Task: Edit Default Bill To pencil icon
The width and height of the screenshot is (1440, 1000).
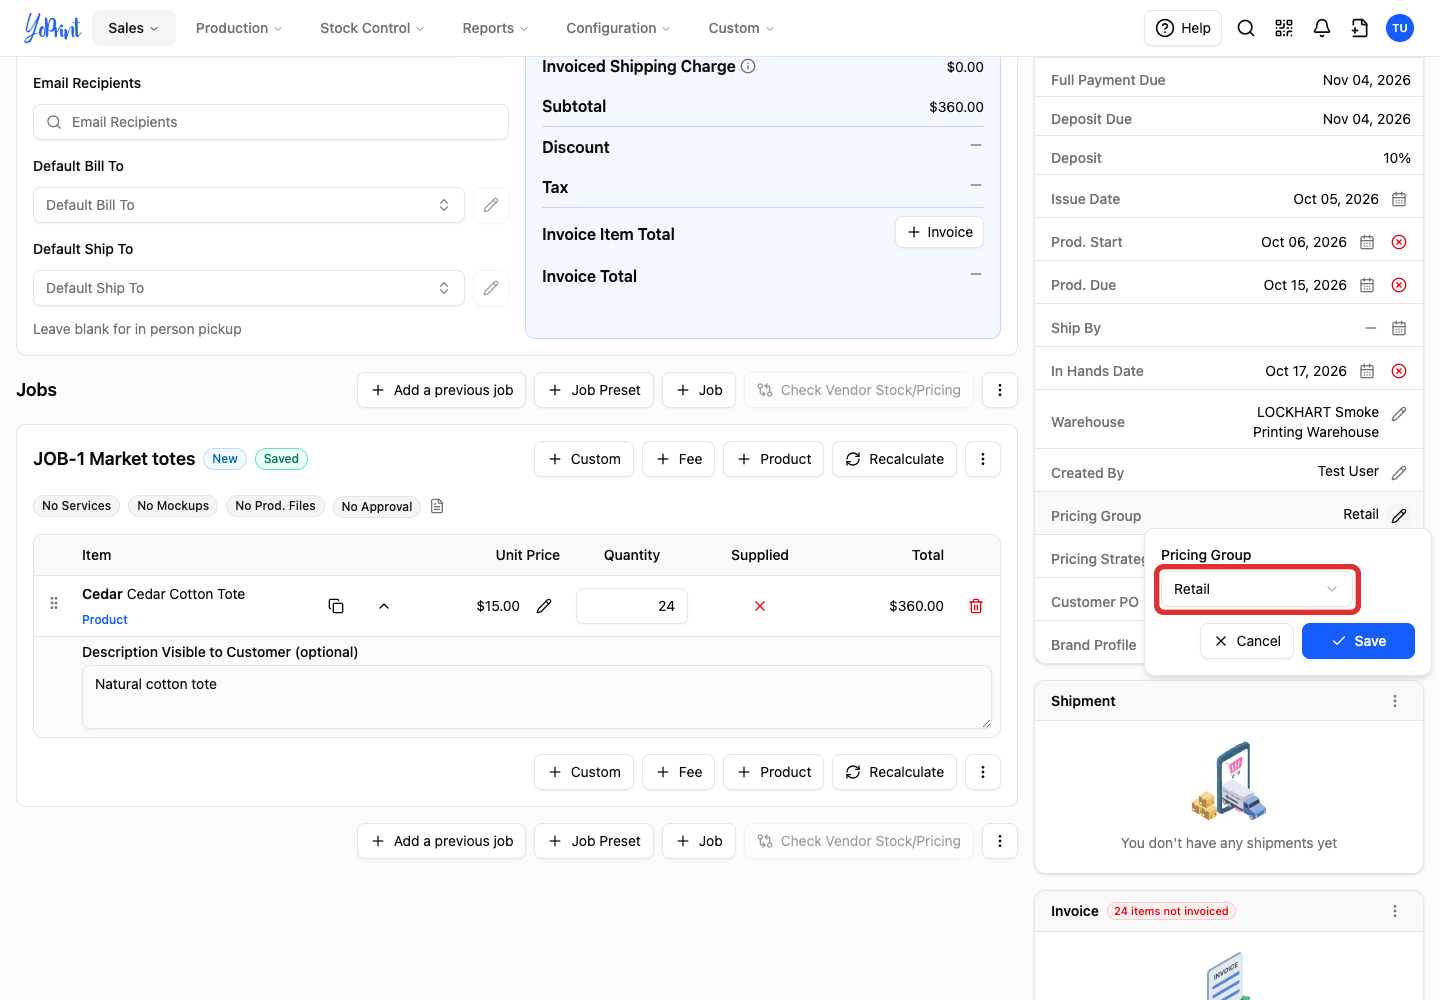Action: click(x=491, y=205)
